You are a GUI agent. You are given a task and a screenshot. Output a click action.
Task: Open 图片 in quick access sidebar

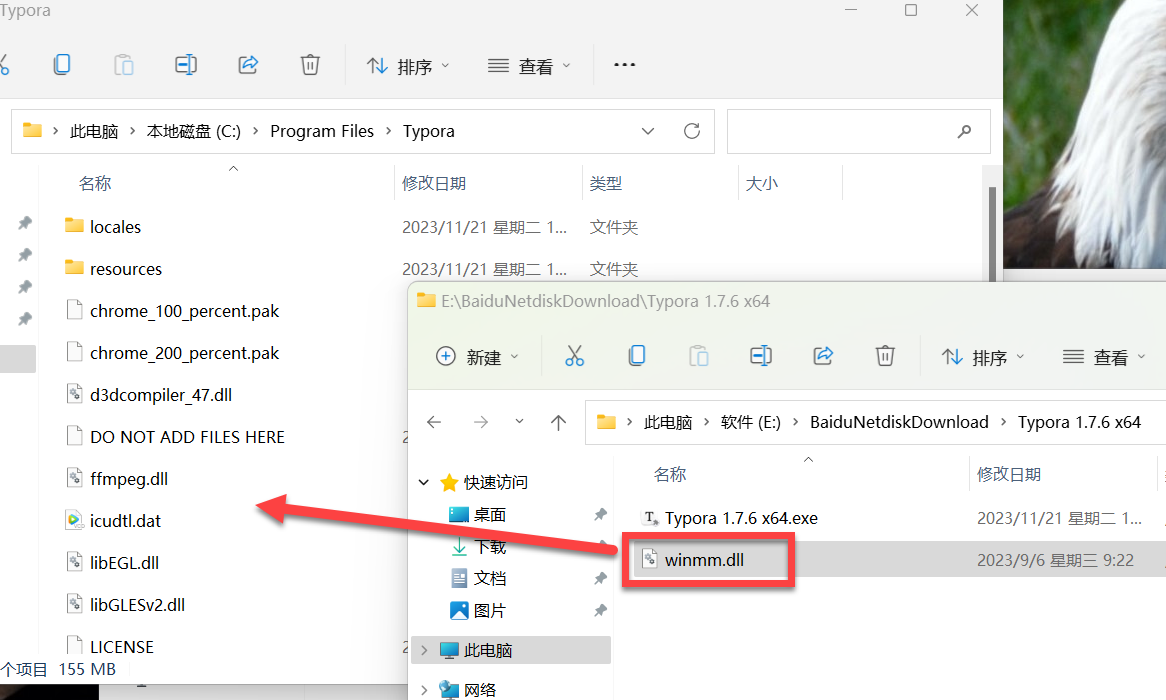490,611
